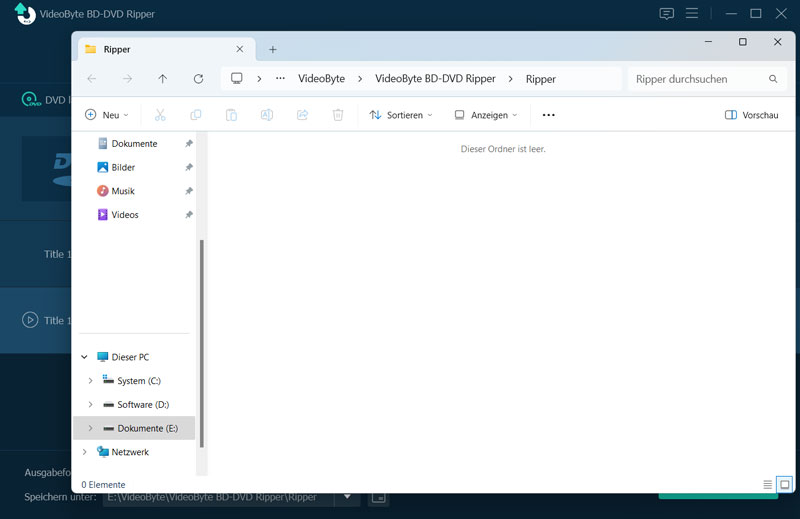Click play icon beside Title in VideoByte
The height and width of the screenshot is (519, 800).
tap(30, 320)
